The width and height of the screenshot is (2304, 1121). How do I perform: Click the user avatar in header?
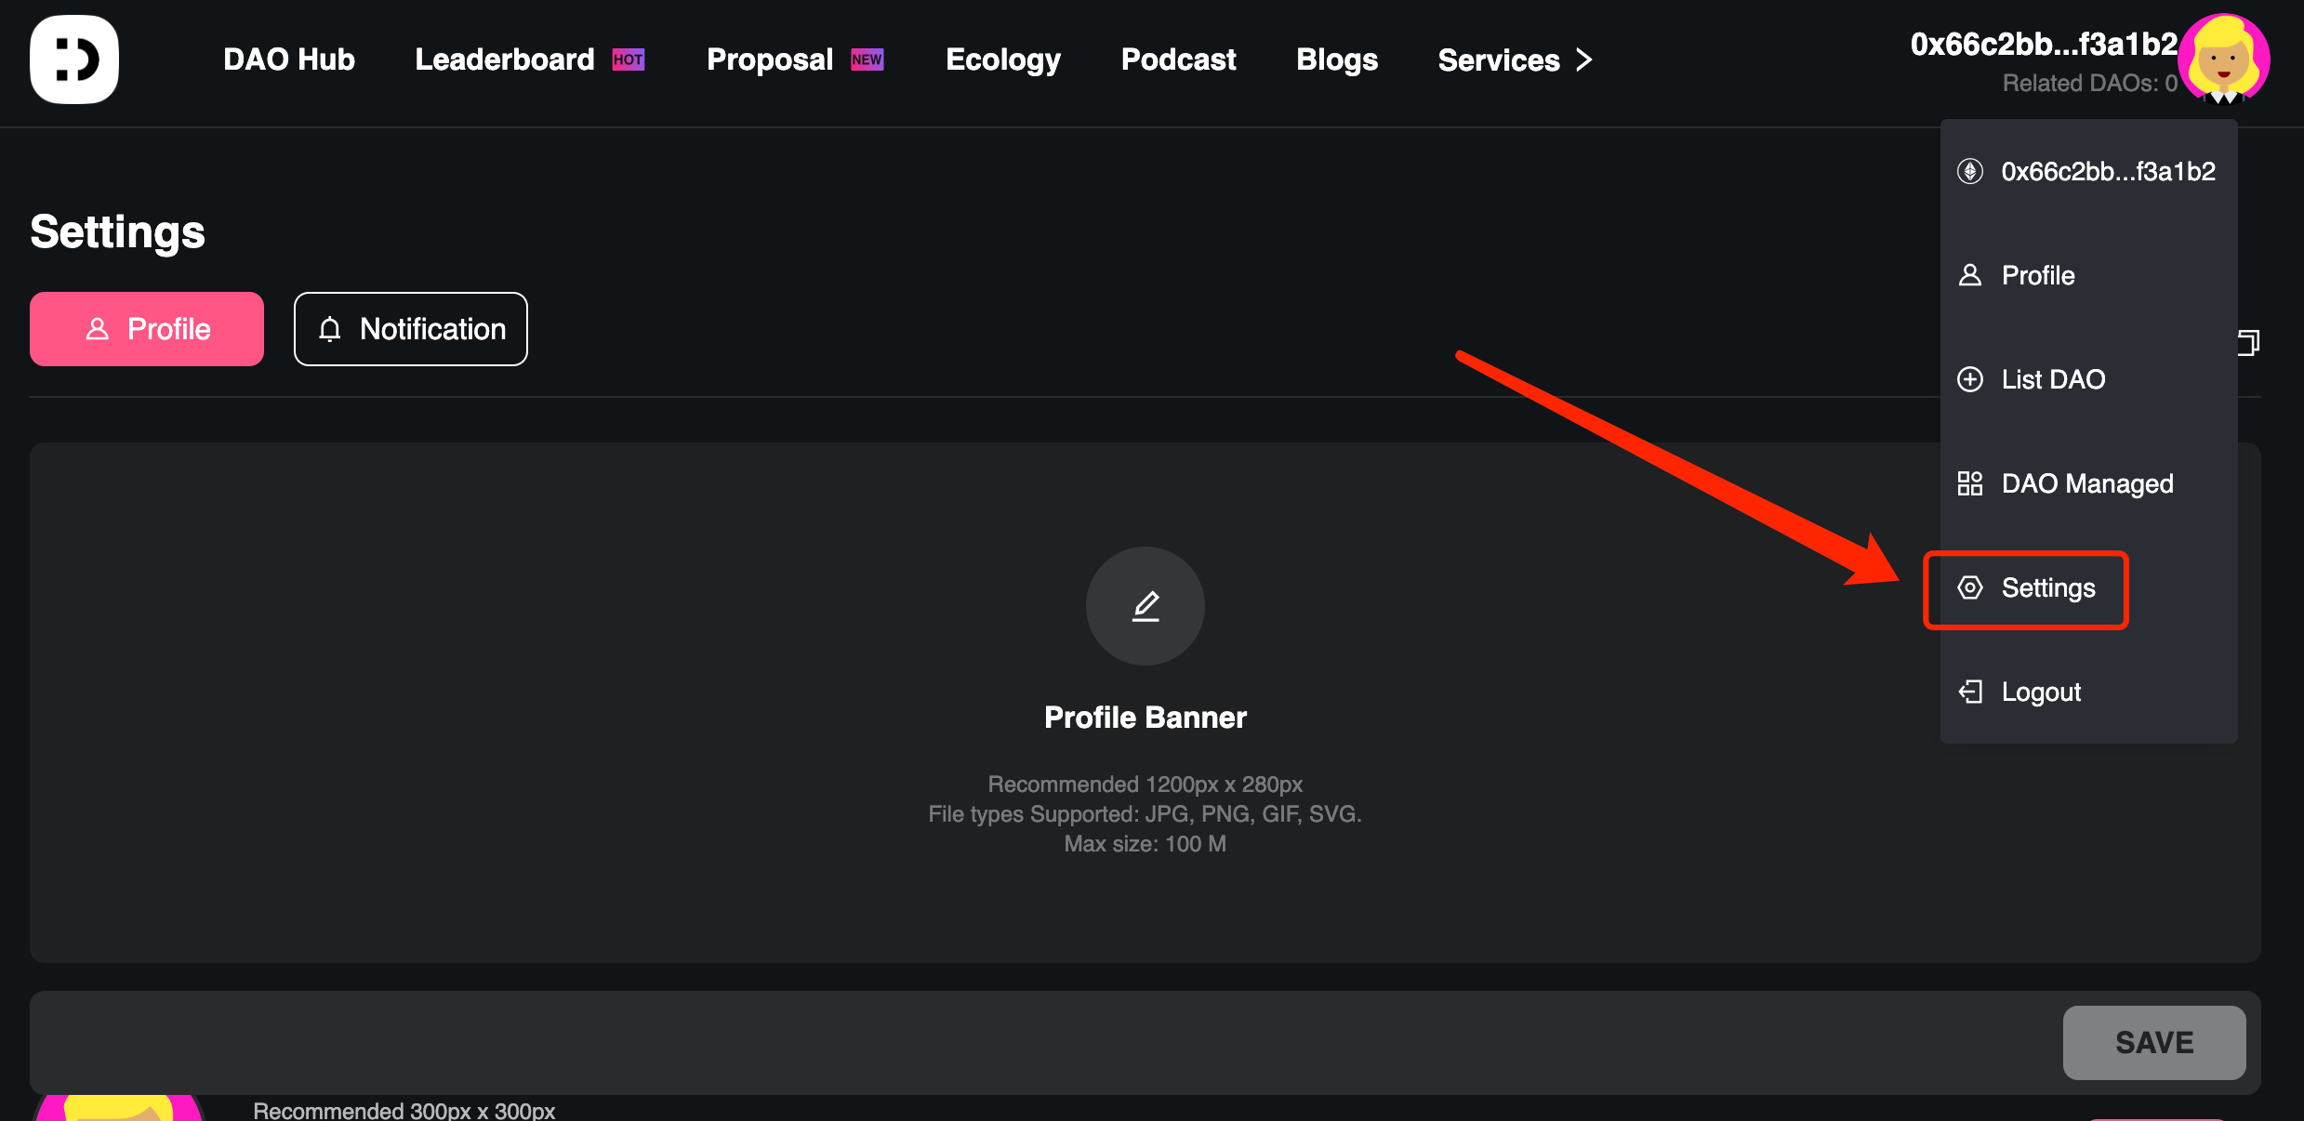2223,58
